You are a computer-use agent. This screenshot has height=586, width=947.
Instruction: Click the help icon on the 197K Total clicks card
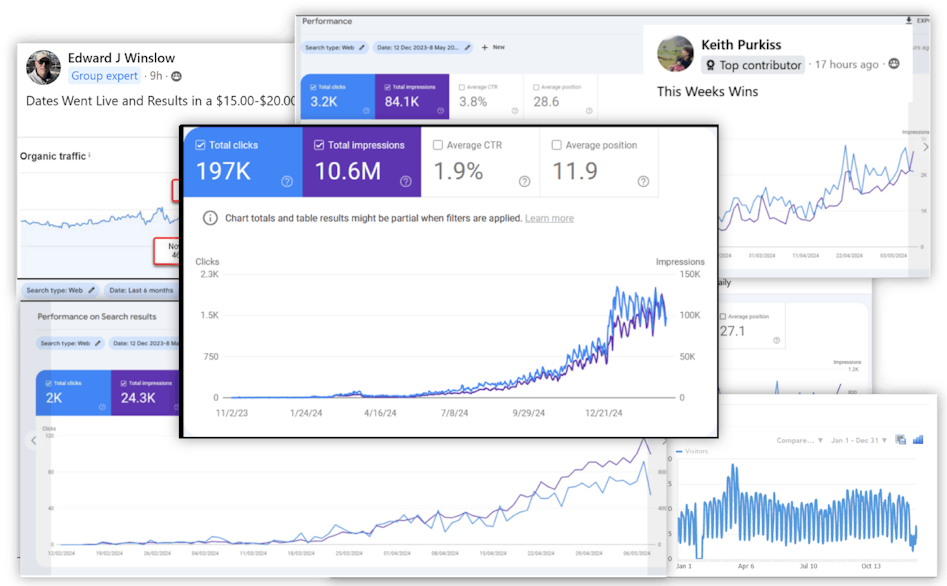pyautogui.click(x=287, y=181)
